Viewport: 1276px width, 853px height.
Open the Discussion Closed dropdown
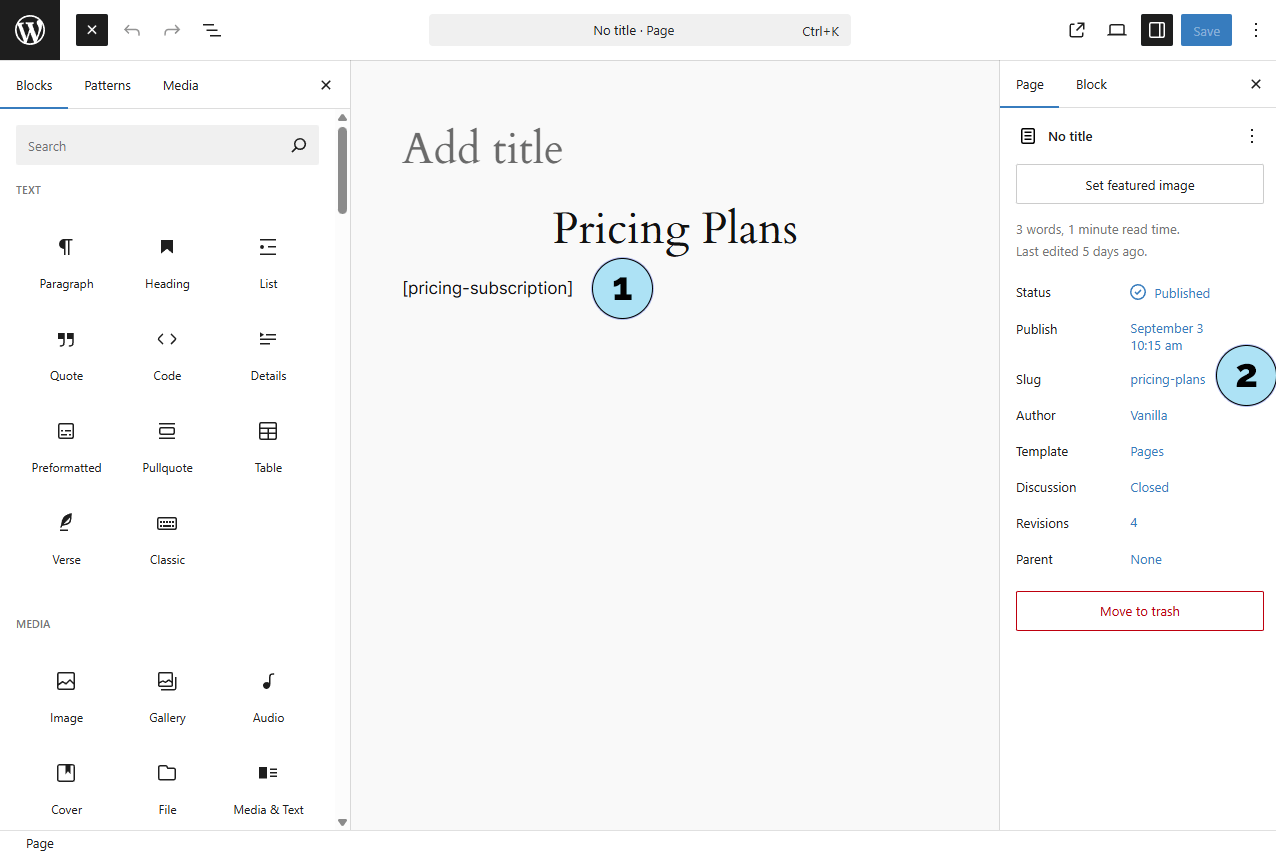point(1149,488)
